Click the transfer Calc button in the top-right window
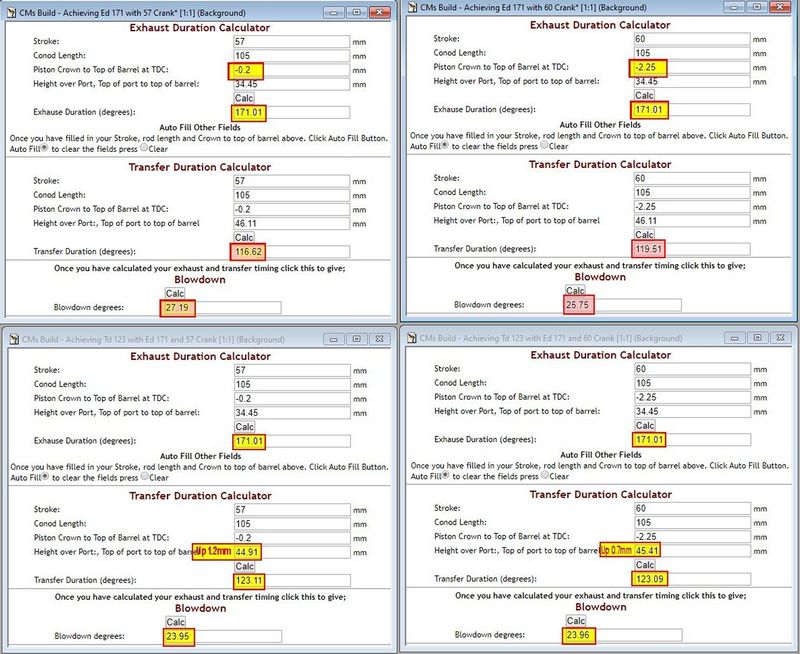 point(644,234)
